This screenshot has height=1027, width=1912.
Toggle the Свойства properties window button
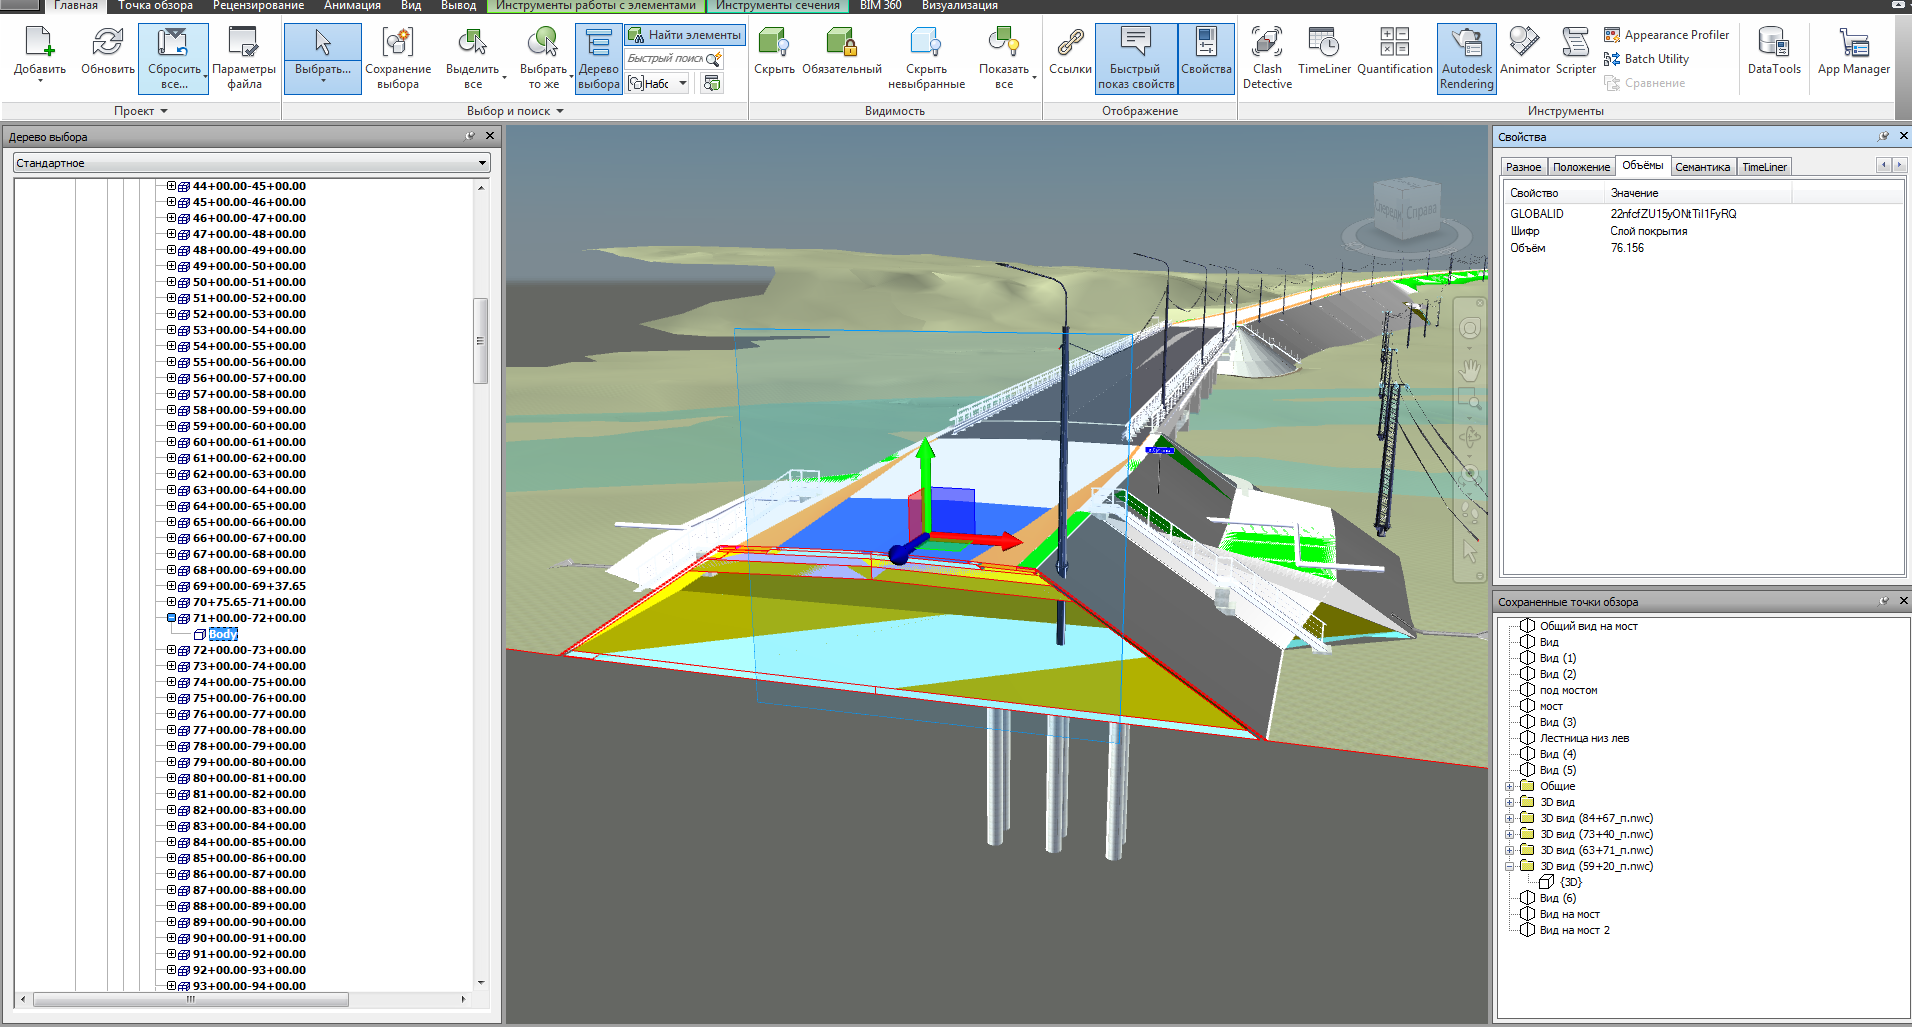pyautogui.click(x=1206, y=58)
